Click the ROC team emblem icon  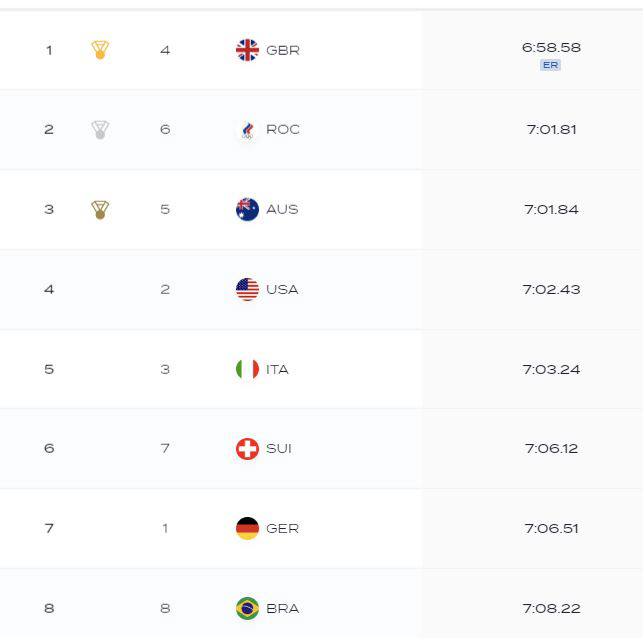(247, 130)
